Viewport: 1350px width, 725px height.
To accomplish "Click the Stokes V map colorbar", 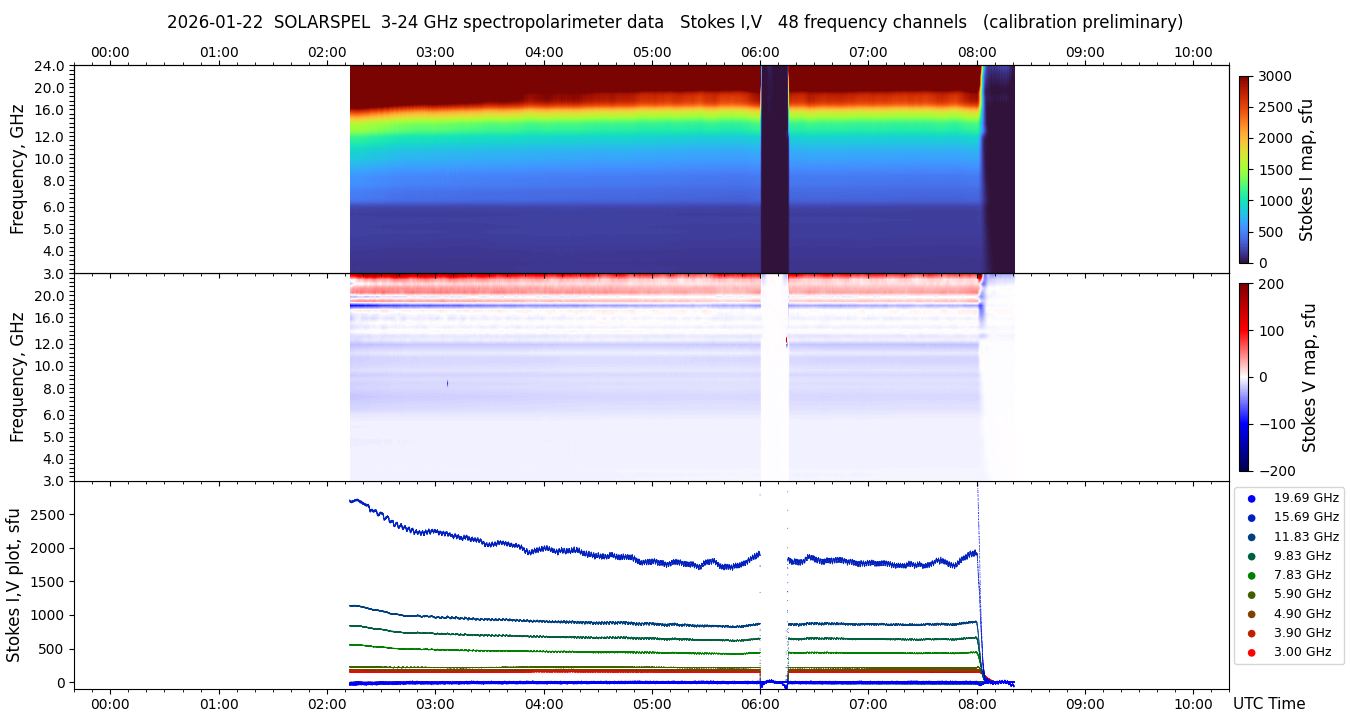I will [1244, 377].
